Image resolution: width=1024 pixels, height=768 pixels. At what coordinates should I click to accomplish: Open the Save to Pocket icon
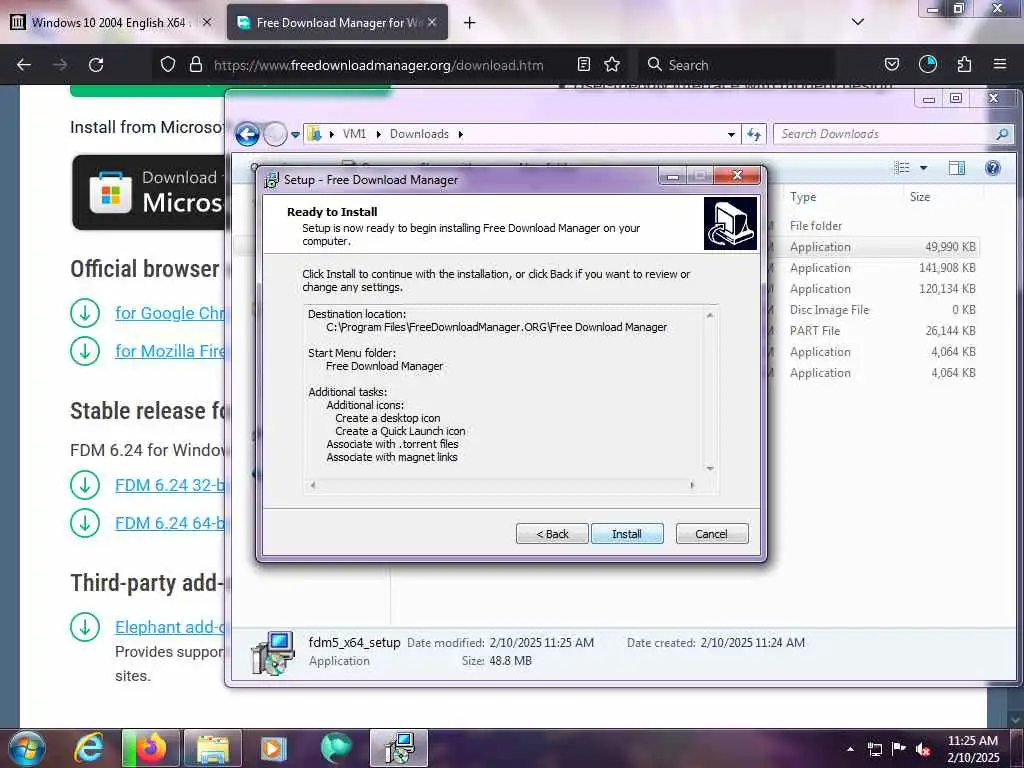[891, 65]
